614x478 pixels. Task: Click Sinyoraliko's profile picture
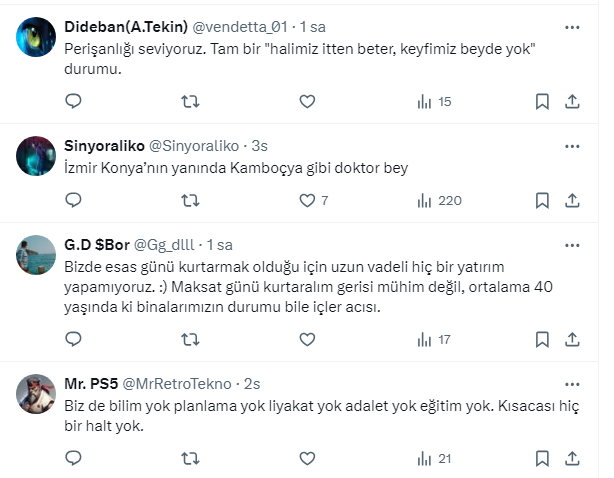click(x=37, y=155)
